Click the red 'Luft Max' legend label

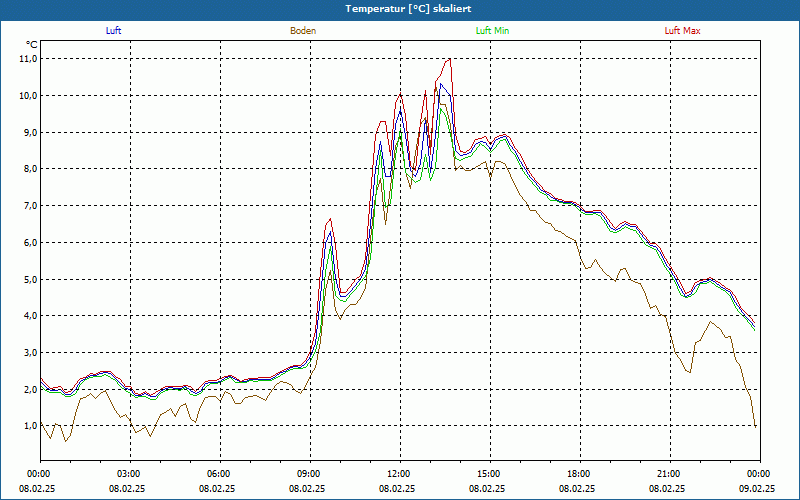[682, 31]
